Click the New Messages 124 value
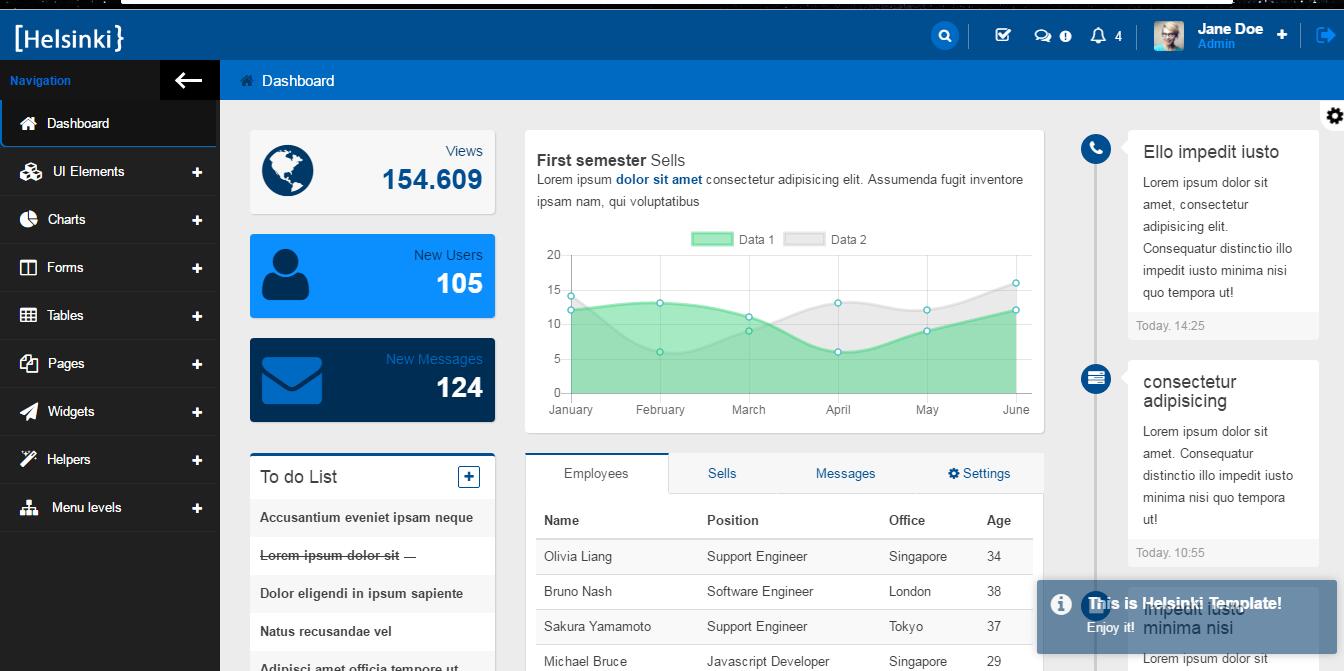The image size is (1344, 671). click(x=459, y=388)
